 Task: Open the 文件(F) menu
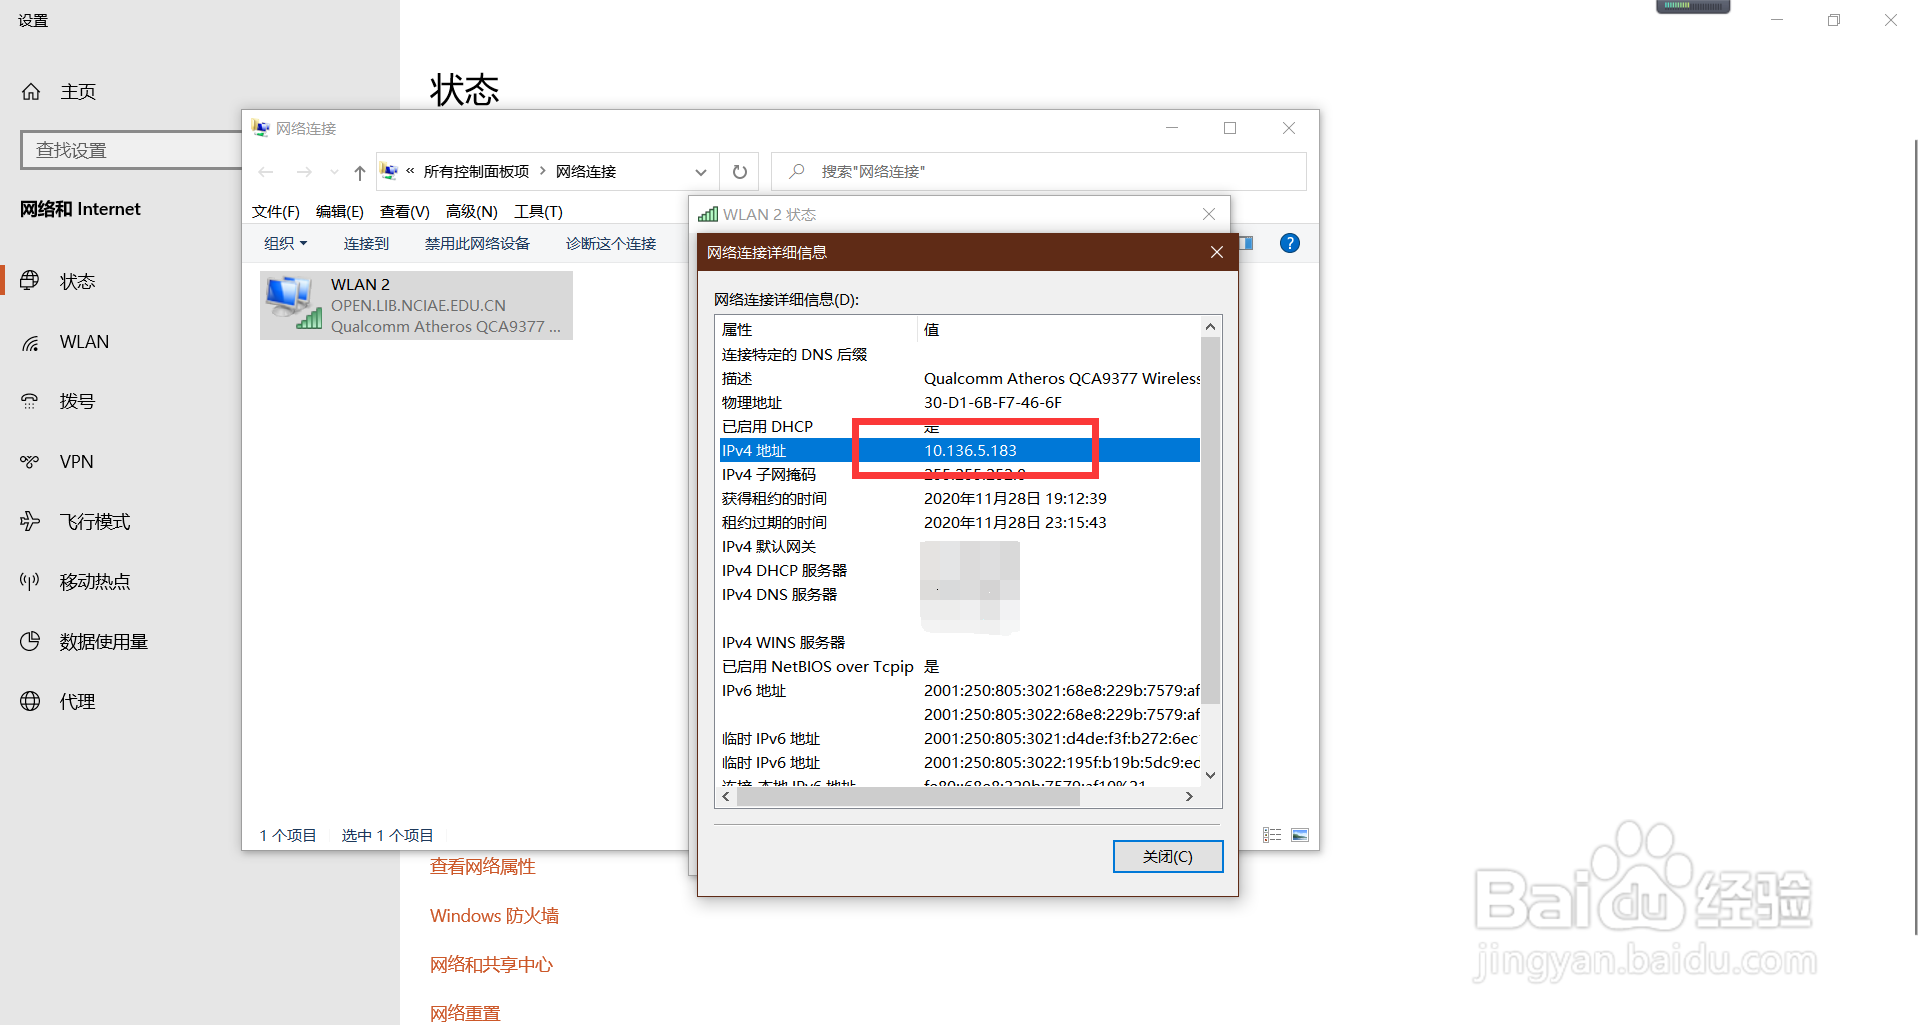276,212
